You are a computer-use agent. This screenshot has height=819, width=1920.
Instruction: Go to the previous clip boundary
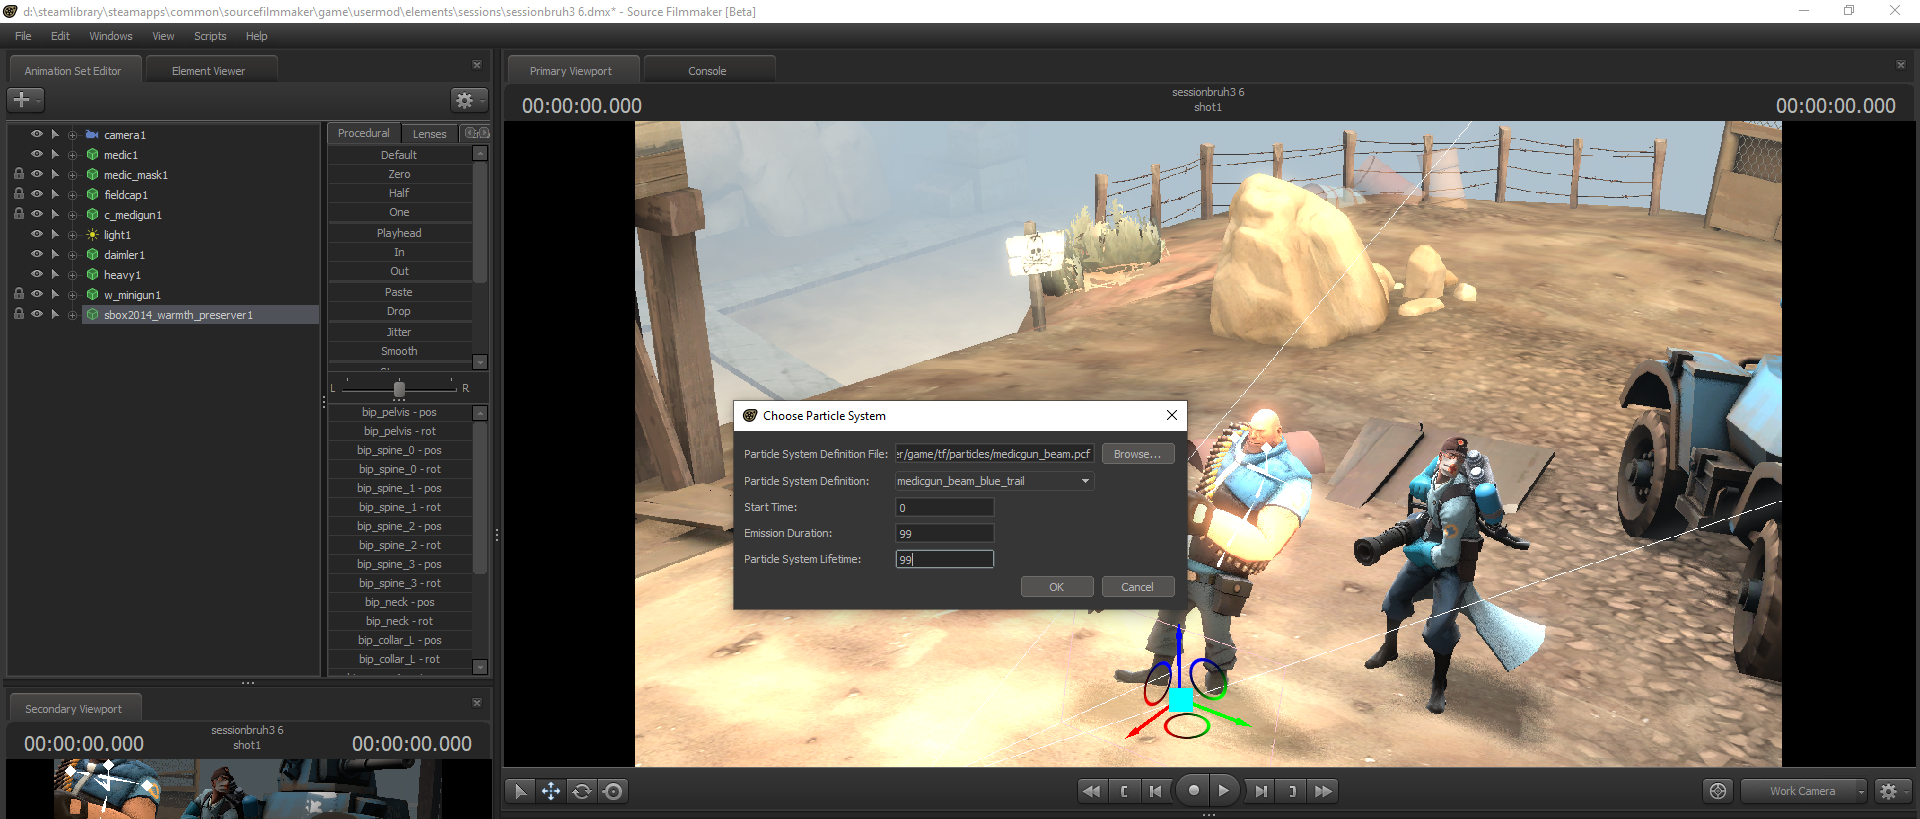[1124, 791]
